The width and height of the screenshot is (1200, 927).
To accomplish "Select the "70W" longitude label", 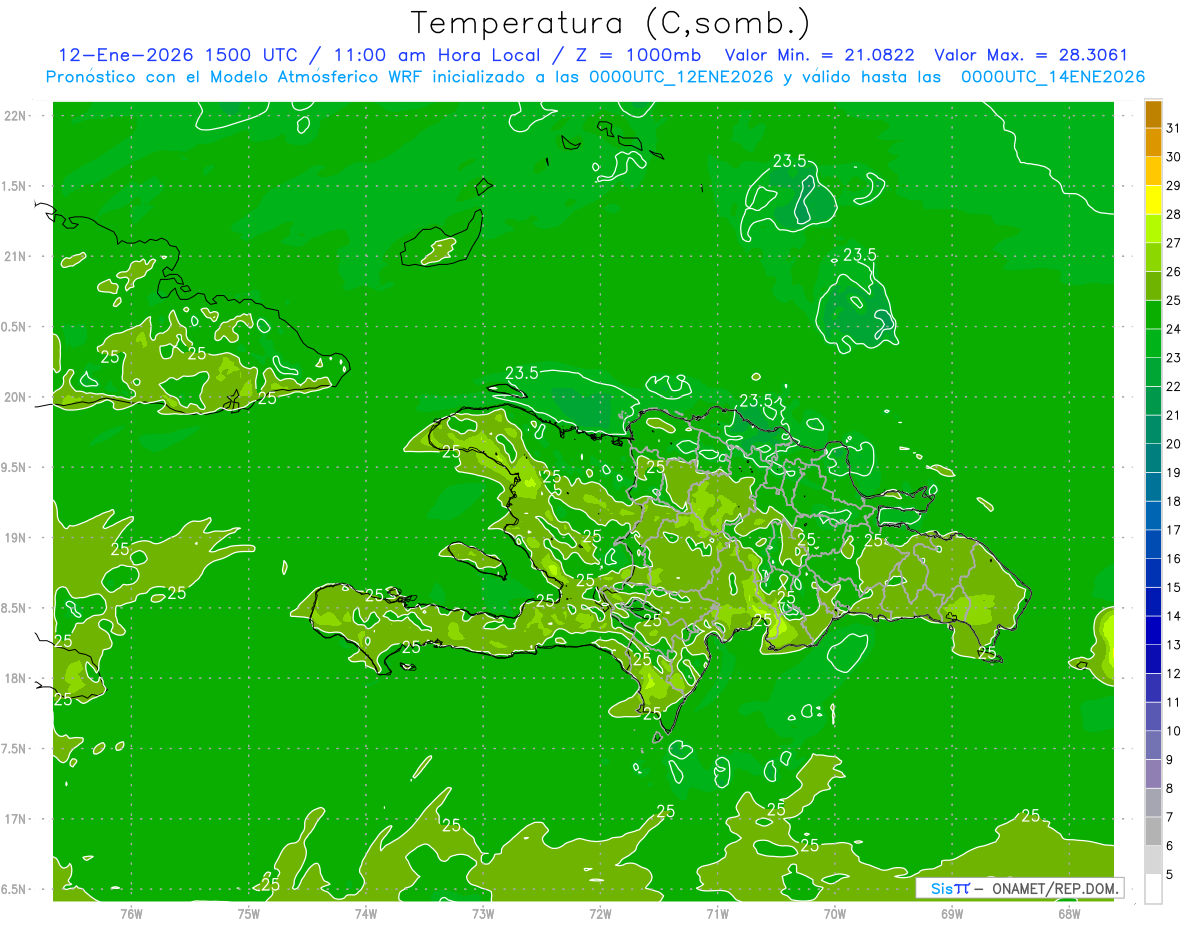I will pyautogui.click(x=835, y=913).
